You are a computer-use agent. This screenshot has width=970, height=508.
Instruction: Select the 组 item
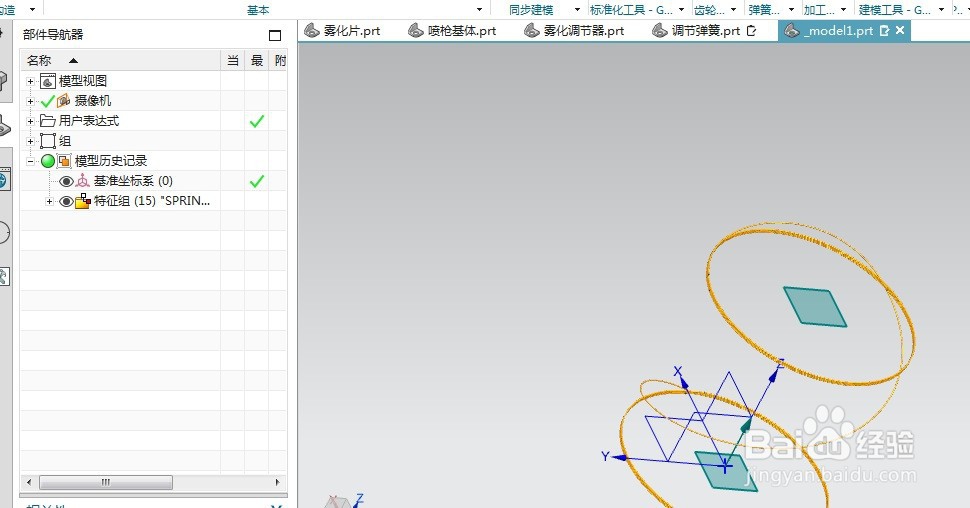(65, 141)
